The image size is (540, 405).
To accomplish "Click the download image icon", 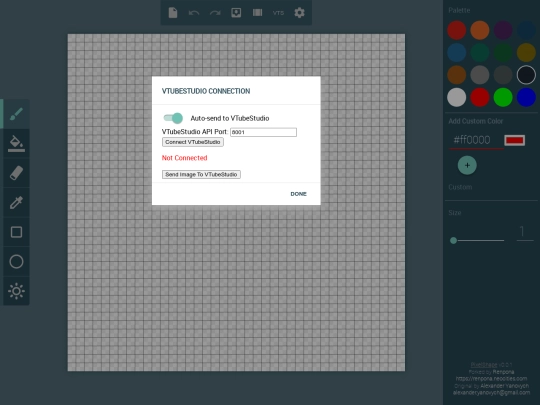I will 236,13.
